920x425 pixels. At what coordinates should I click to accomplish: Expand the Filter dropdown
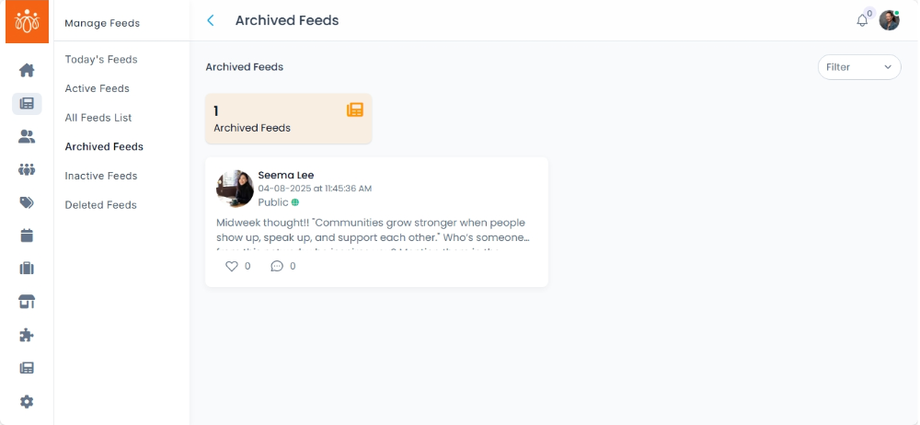[859, 67]
